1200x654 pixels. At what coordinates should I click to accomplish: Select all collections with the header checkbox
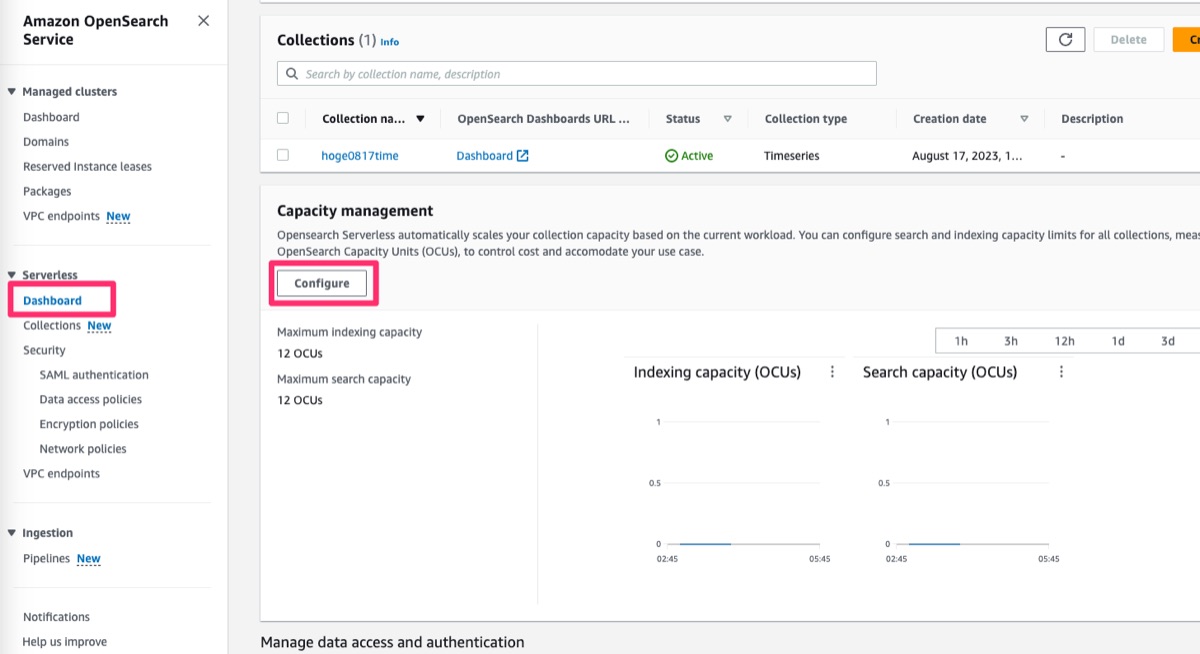282,118
